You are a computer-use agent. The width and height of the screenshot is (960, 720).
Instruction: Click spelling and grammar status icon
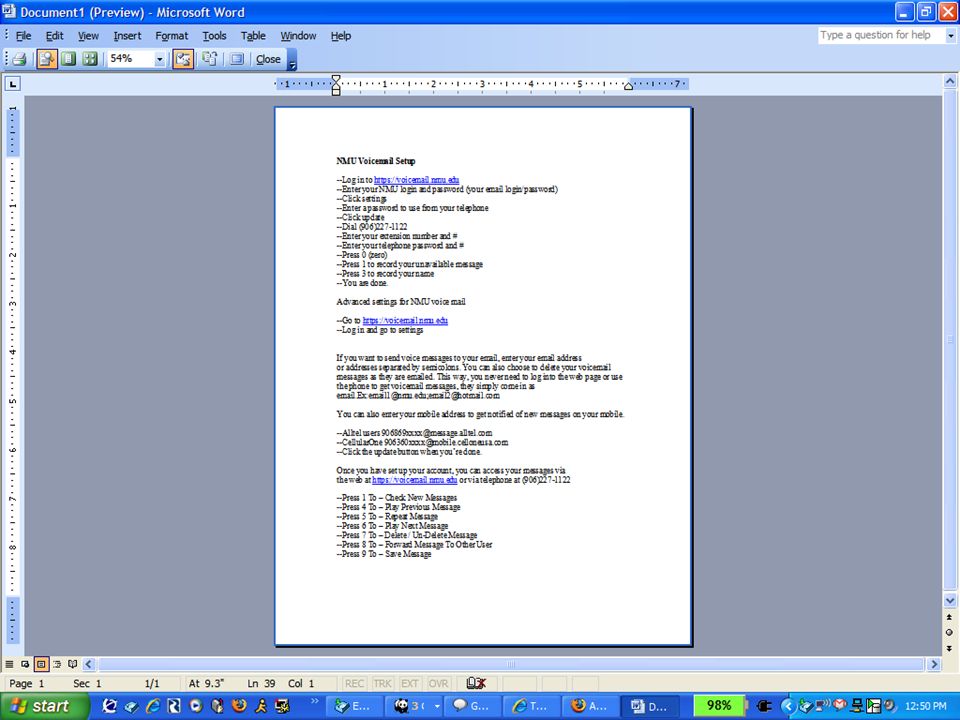pos(476,683)
